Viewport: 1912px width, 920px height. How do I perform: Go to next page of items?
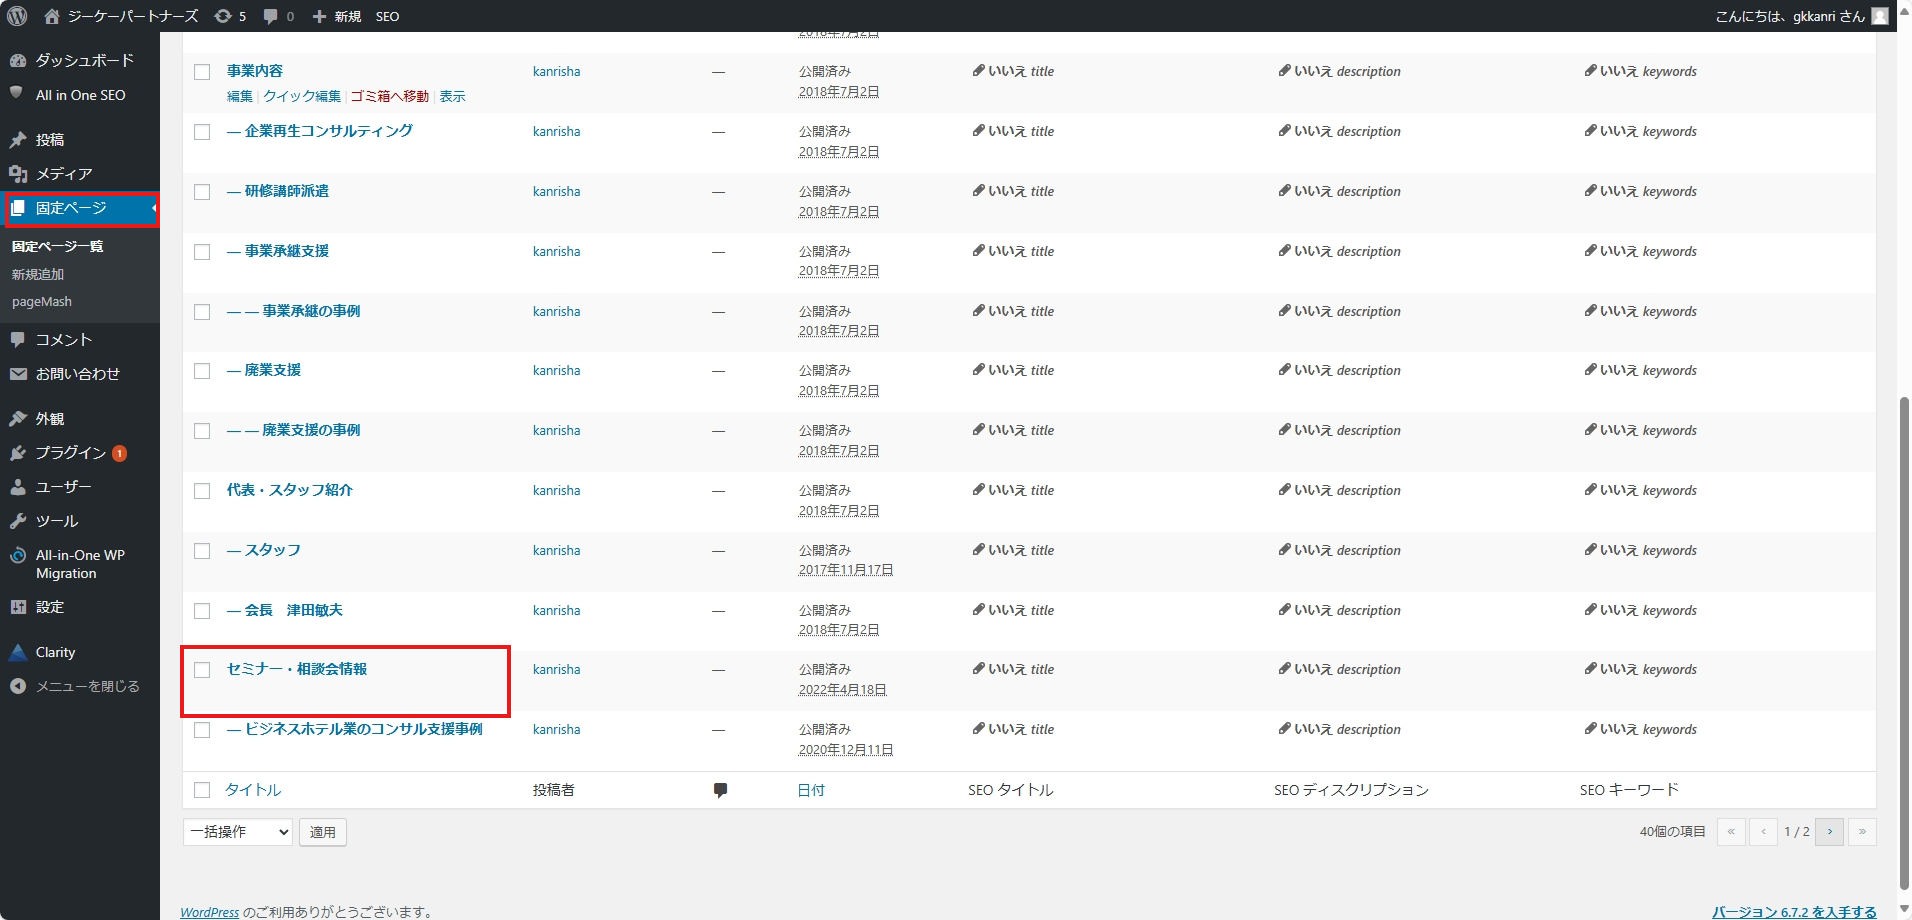(1829, 832)
